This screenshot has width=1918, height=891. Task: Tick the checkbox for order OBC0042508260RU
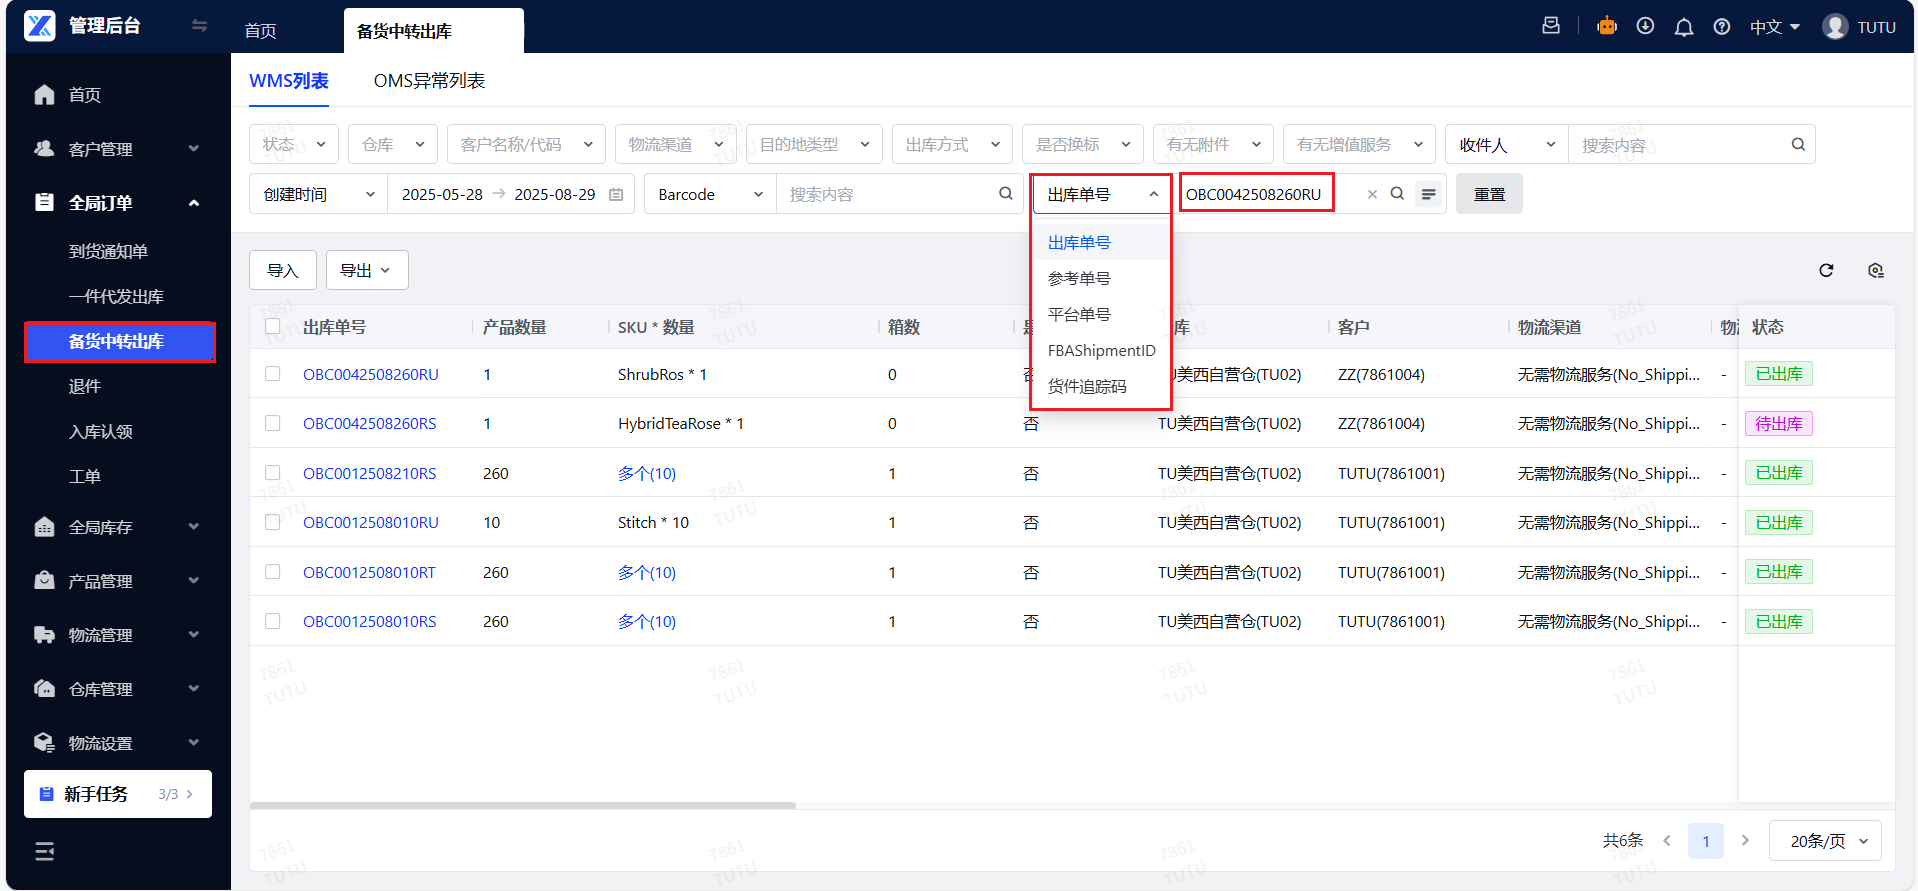click(272, 374)
